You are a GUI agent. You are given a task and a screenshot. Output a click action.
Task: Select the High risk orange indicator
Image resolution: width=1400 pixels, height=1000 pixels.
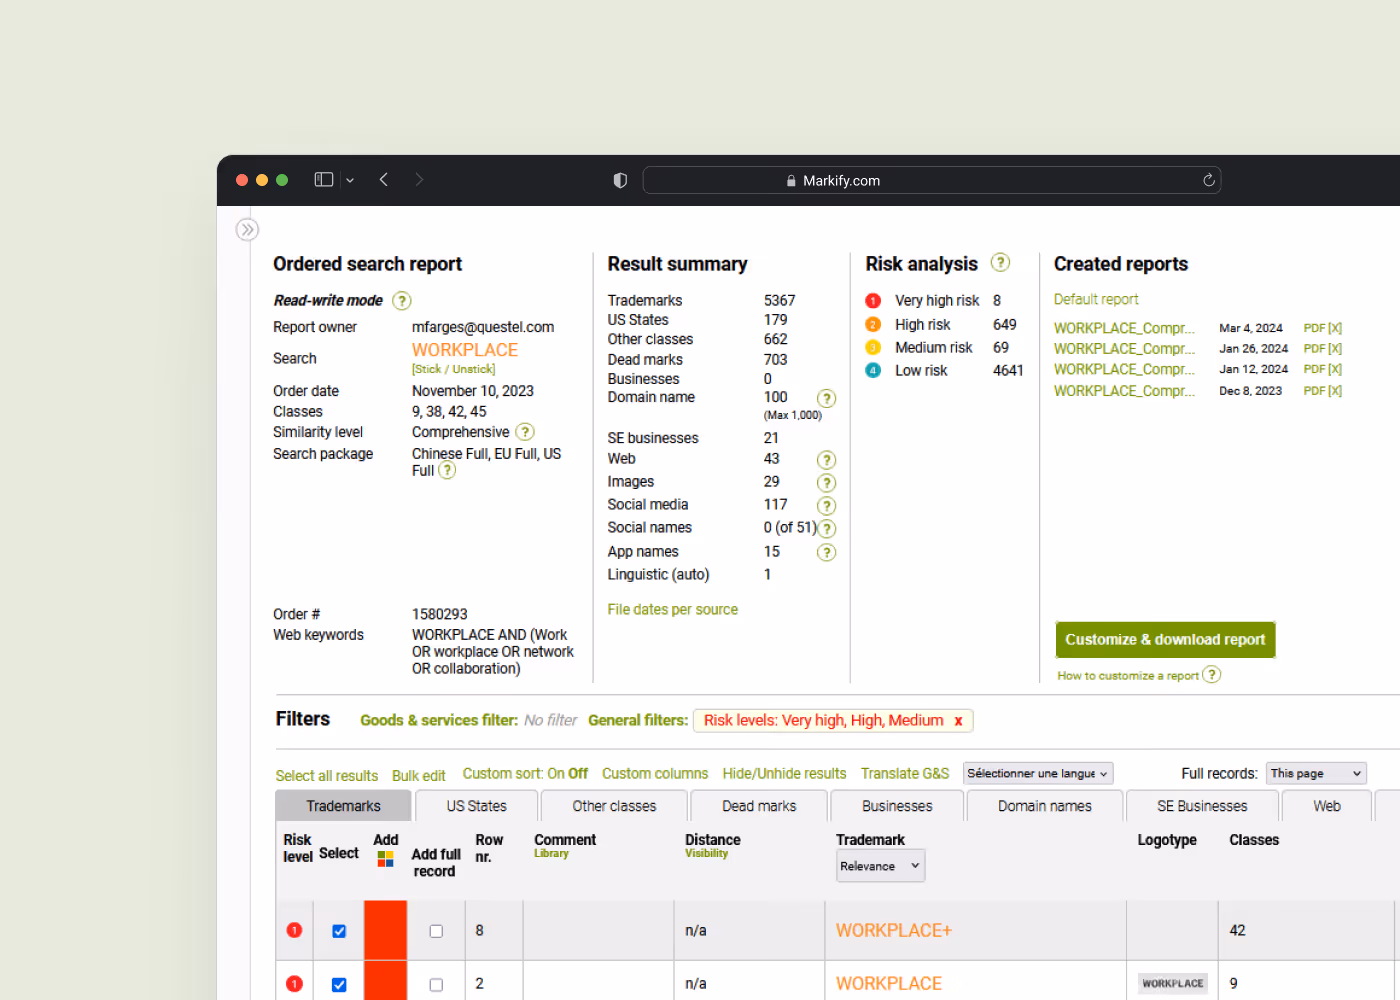point(873,324)
